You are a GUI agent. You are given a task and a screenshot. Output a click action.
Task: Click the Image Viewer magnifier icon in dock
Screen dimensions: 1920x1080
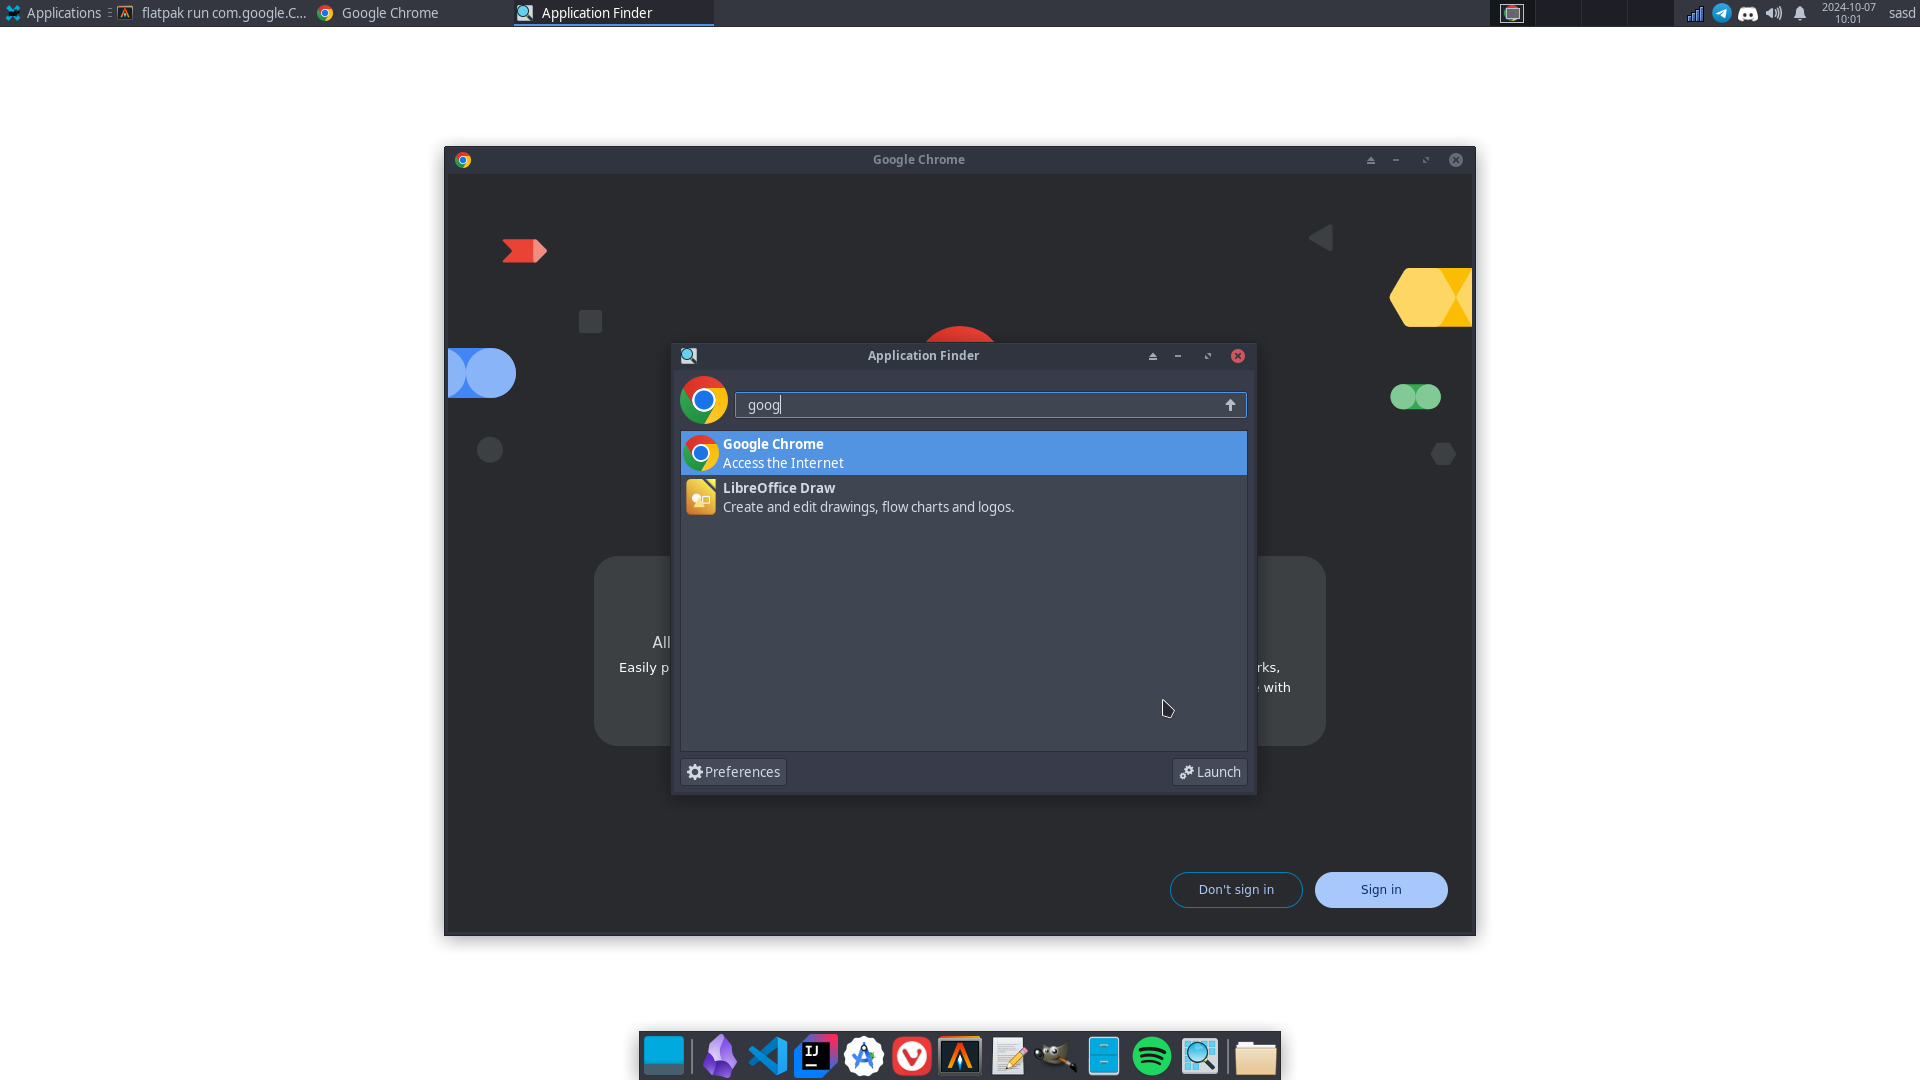(1200, 1055)
